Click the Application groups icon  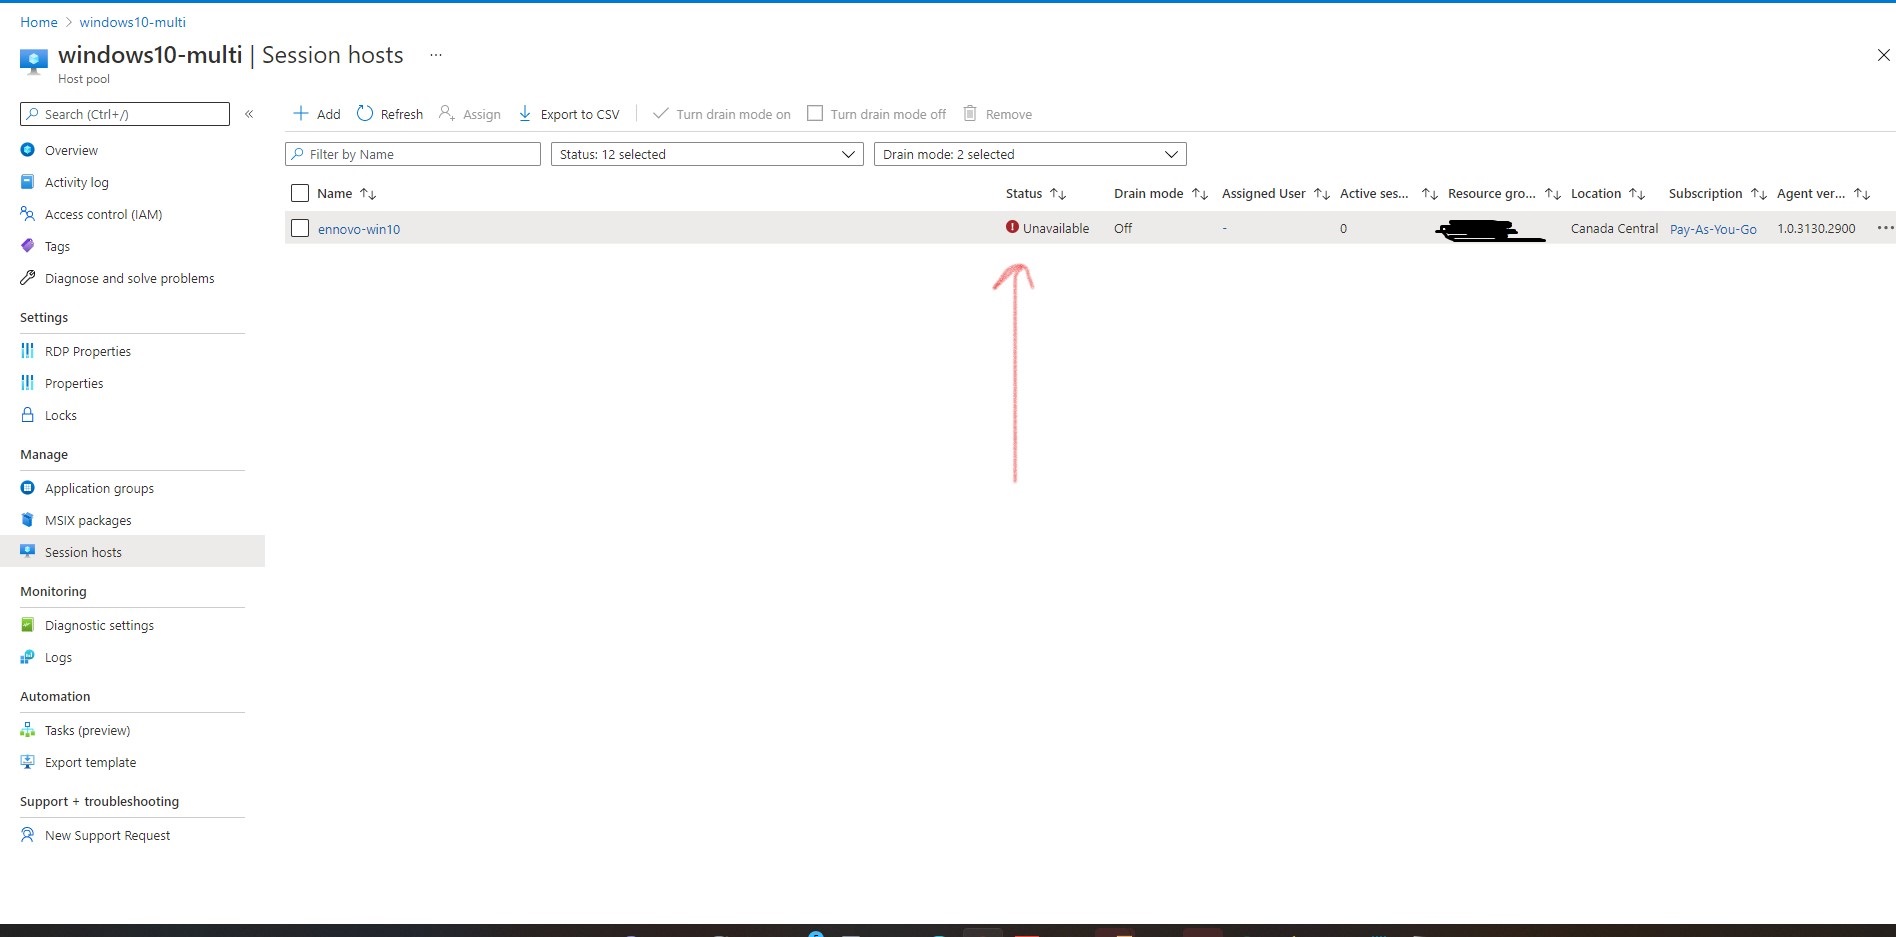coord(28,488)
